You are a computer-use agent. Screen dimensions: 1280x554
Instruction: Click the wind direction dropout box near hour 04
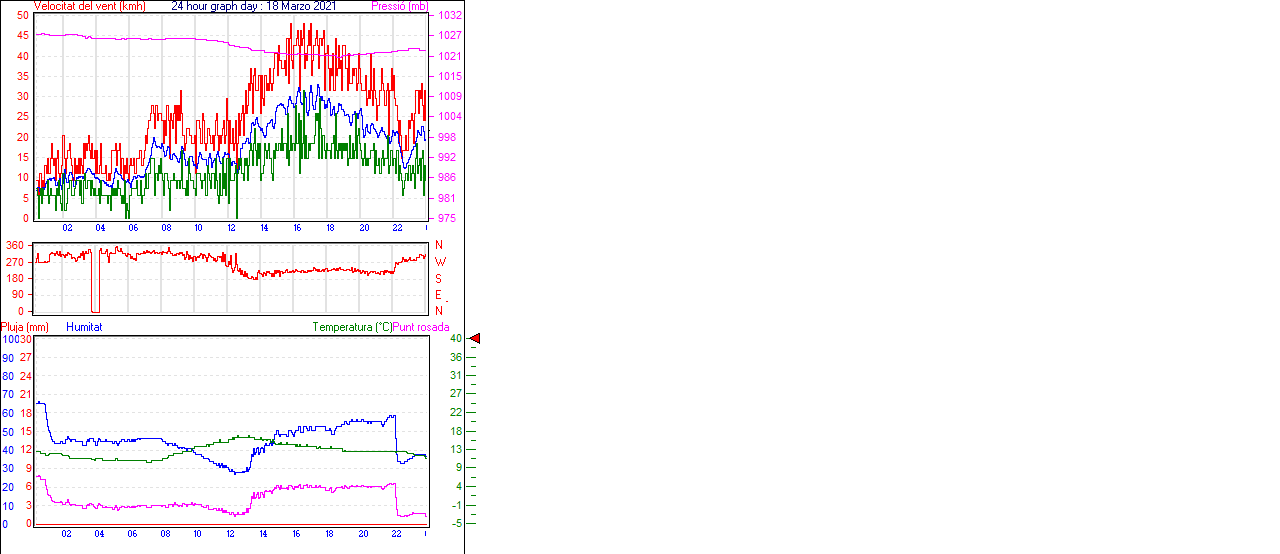[96, 285]
